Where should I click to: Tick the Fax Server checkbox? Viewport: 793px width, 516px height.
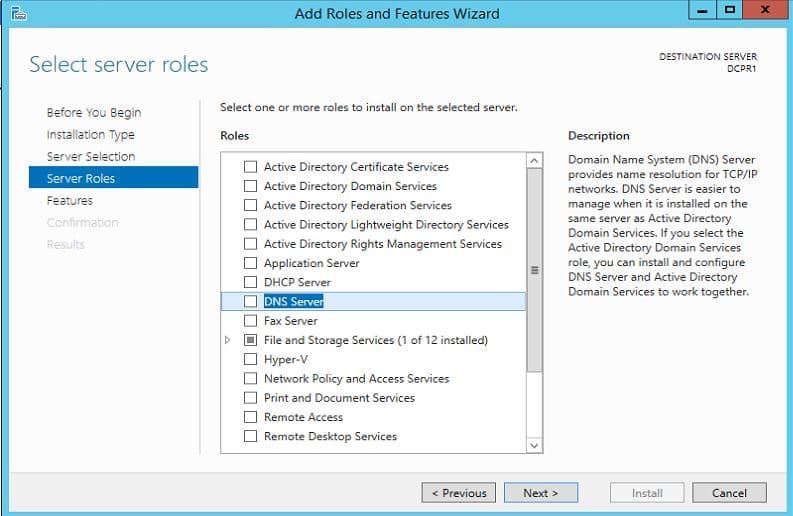pyautogui.click(x=250, y=321)
